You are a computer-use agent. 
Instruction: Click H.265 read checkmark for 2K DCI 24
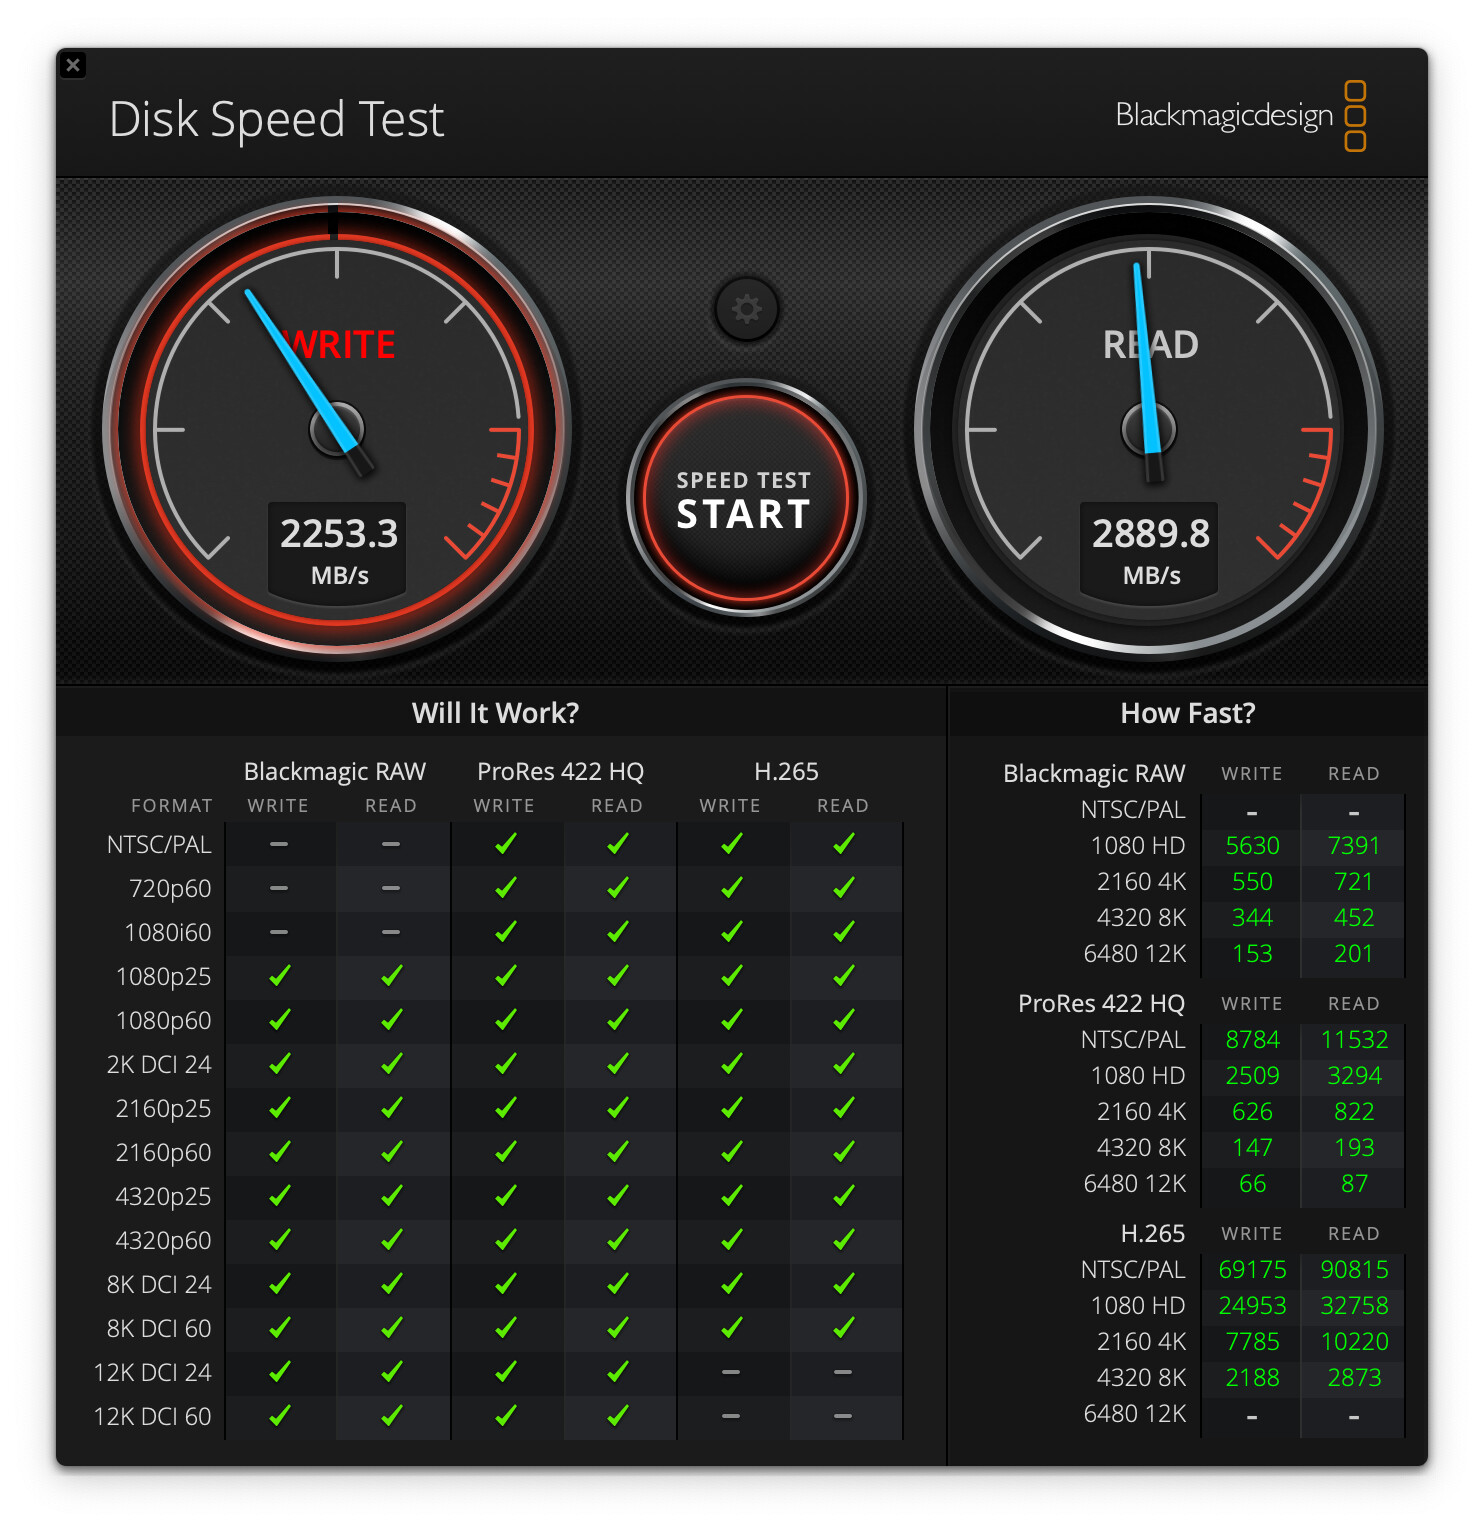coord(844,1063)
